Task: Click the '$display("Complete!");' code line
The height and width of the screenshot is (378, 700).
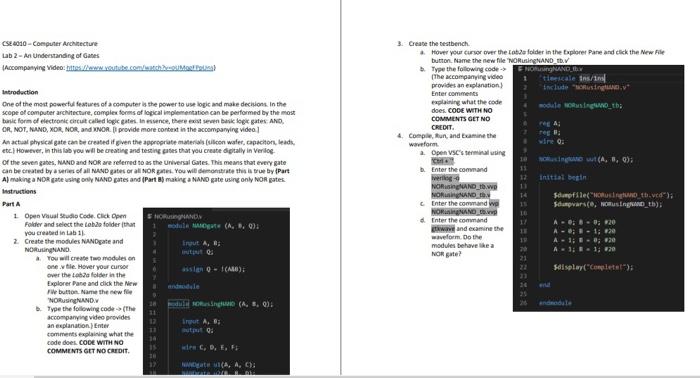Action: 593,267
